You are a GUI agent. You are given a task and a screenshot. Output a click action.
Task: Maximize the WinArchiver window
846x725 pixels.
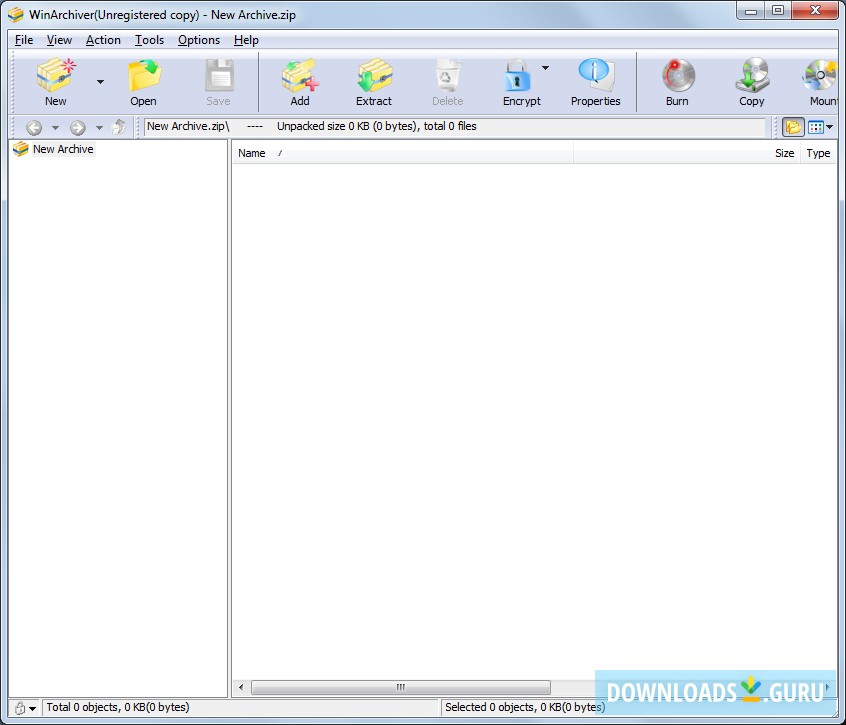tap(777, 10)
